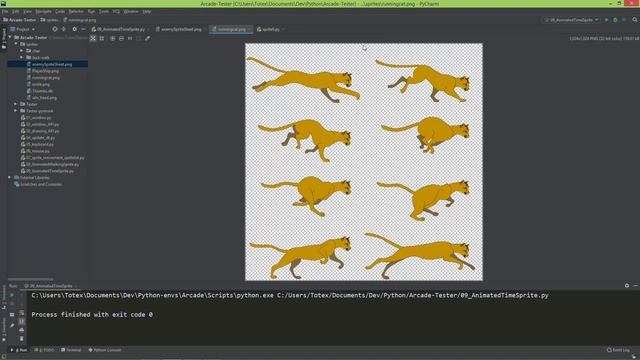Toggle the transparency chessboard in image viewer
Viewport: 640px width, 360px height.
click(93, 38)
